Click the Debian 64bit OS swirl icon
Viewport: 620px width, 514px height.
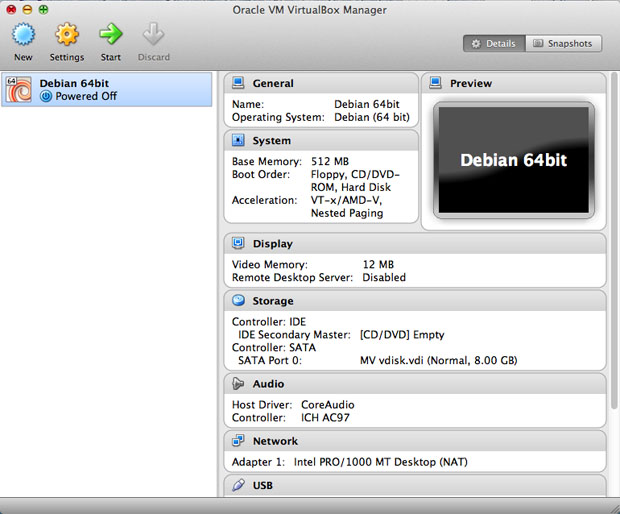click(19, 89)
